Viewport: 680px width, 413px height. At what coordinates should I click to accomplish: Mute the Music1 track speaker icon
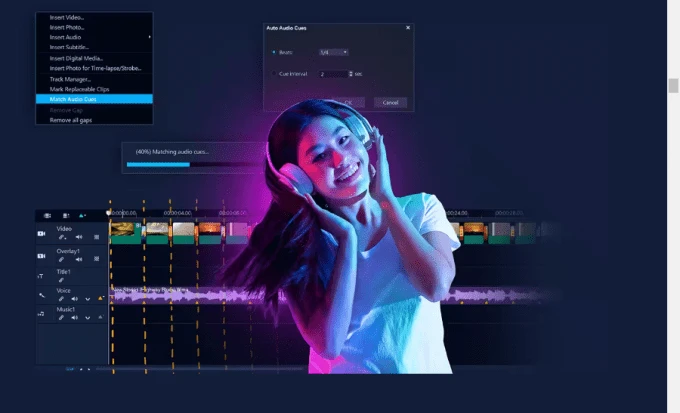click(x=75, y=318)
